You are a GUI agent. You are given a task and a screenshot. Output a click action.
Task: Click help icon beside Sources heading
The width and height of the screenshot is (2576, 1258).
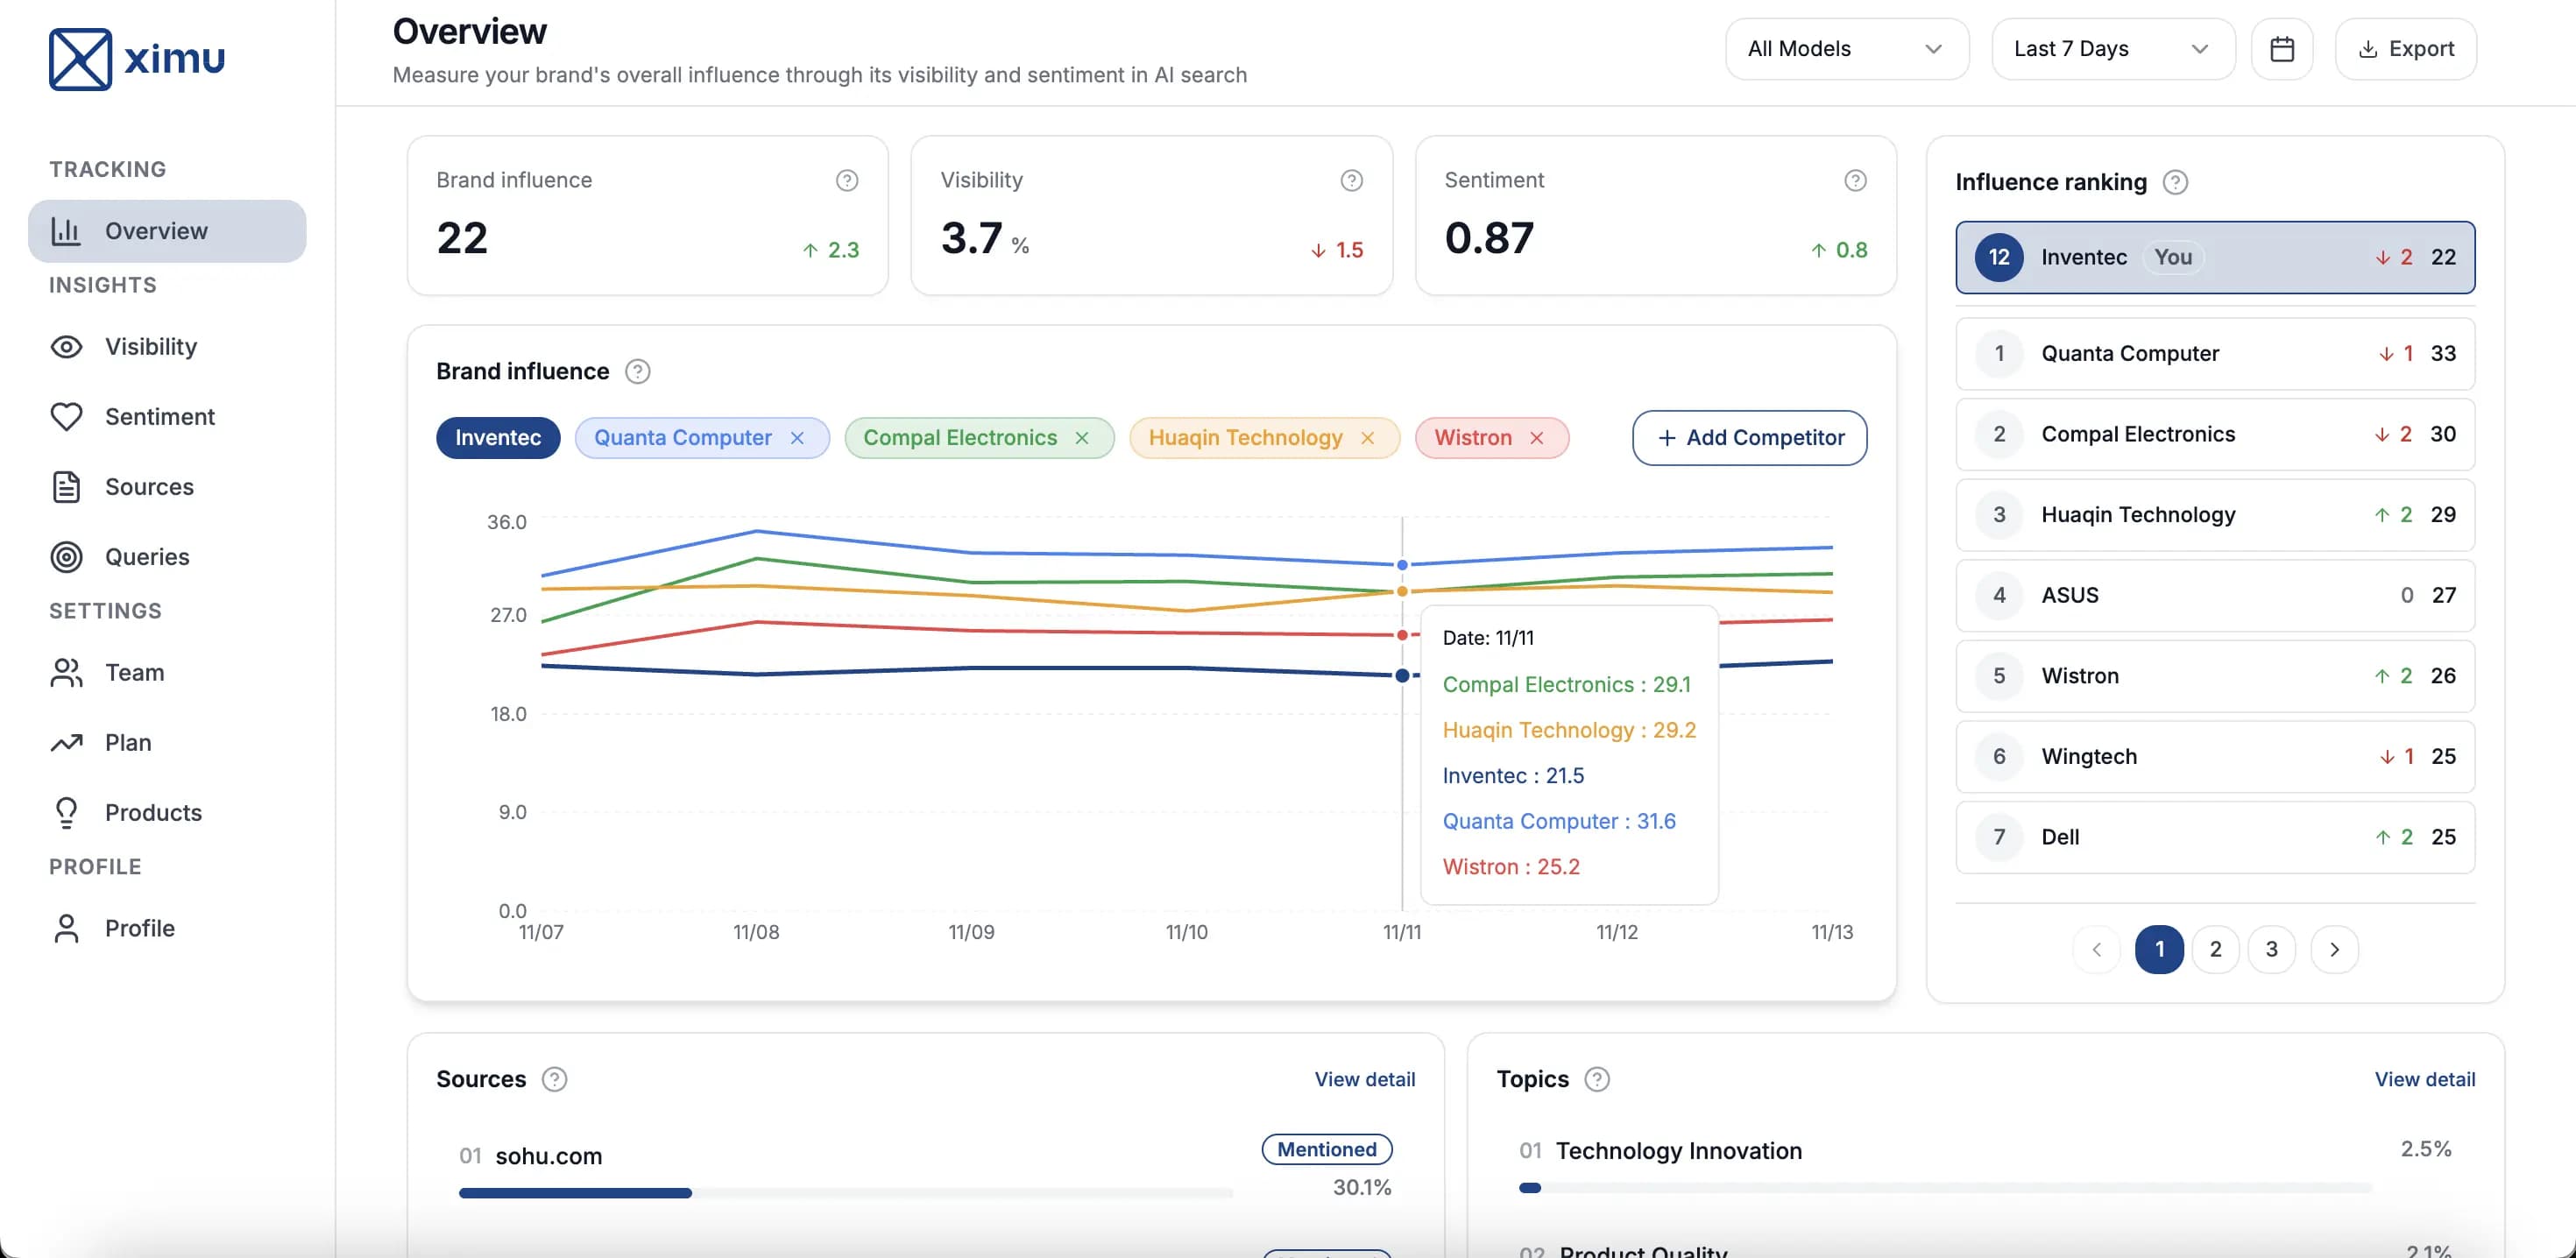(x=554, y=1079)
